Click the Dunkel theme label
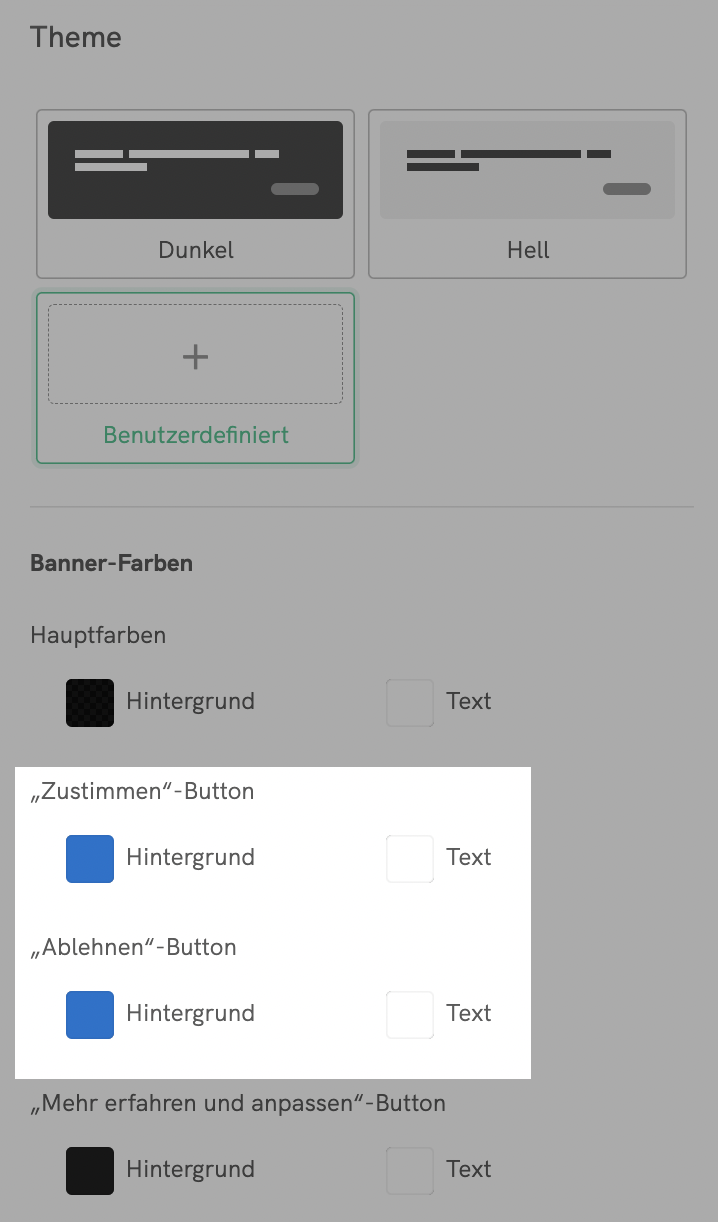 (x=196, y=249)
